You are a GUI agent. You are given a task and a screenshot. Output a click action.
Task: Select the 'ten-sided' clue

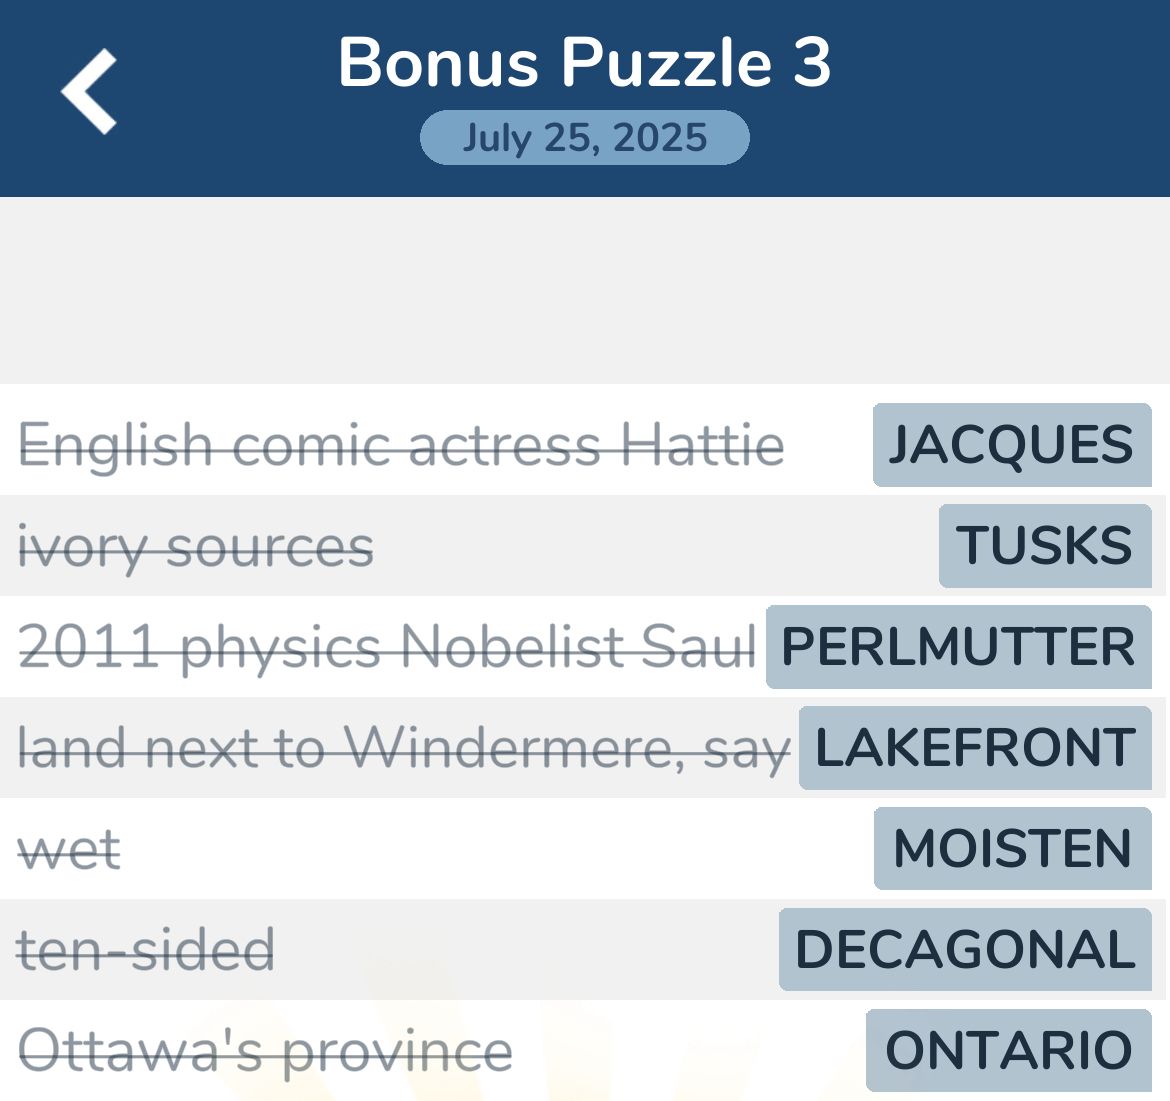coord(146,950)
